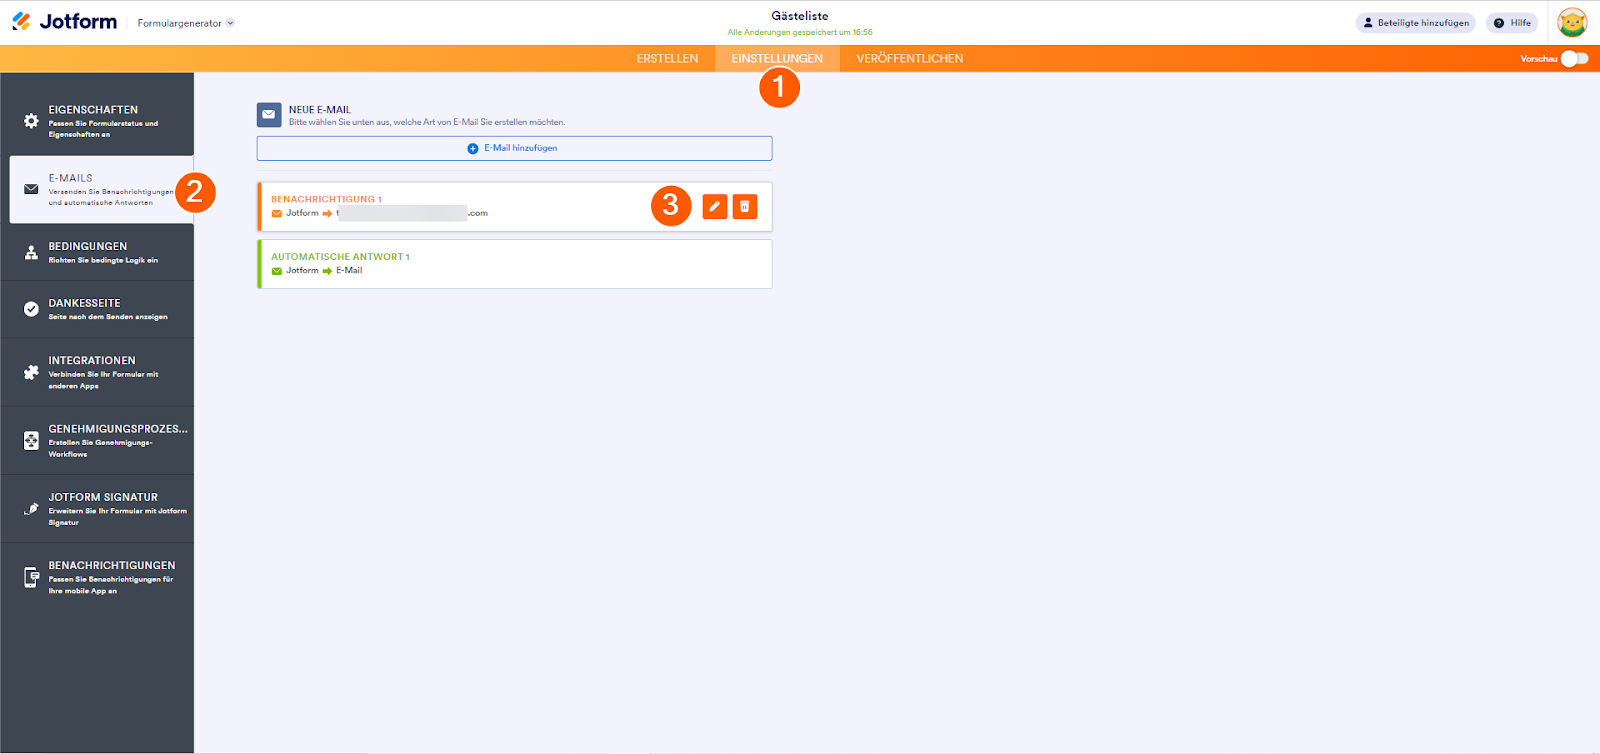Open the user avatar menu
1600x754 pixels.
tap(1572, 22)
